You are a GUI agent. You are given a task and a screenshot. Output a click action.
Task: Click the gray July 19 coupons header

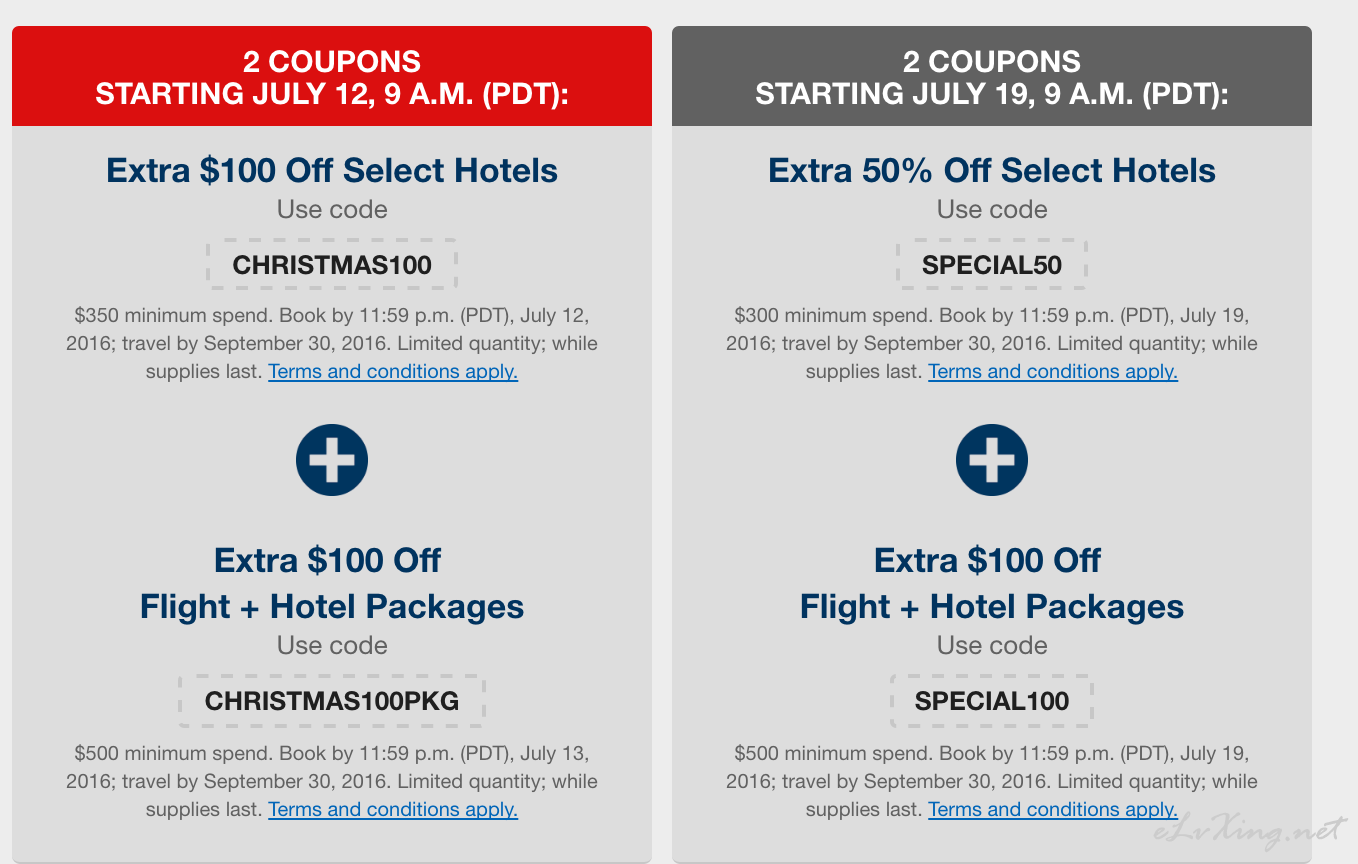tap(992, 76)
